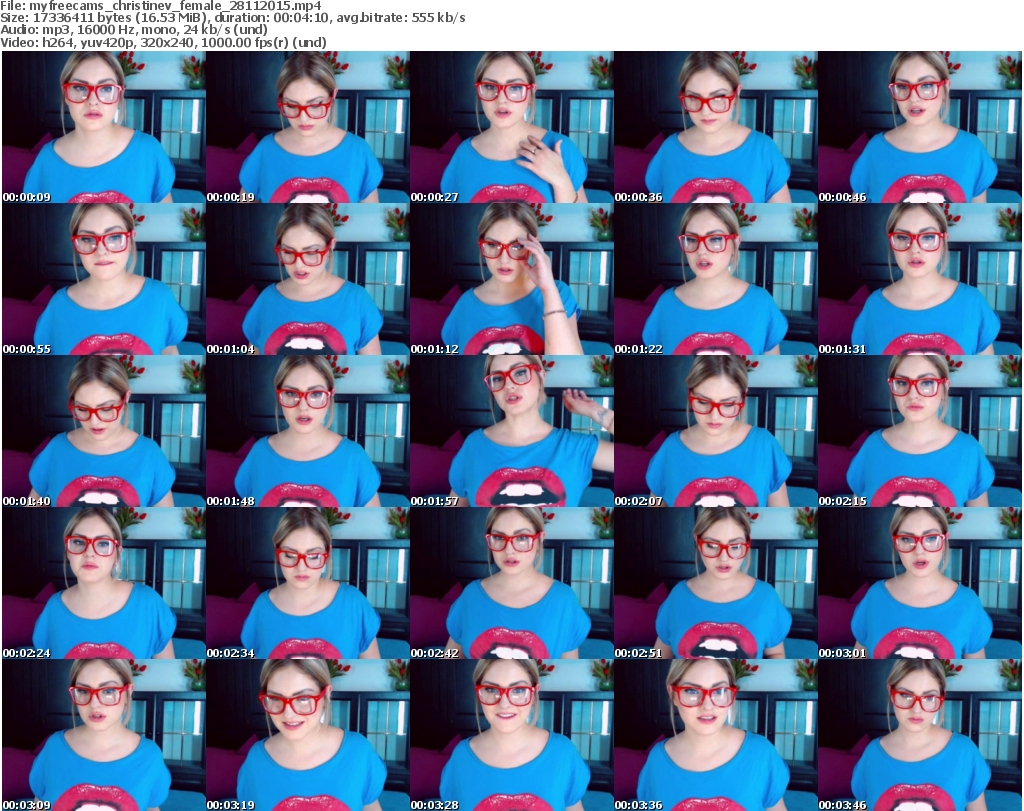Click the video frame at 00:03:09
This screenshot has width=1024, height=811.
pos(104,735)
